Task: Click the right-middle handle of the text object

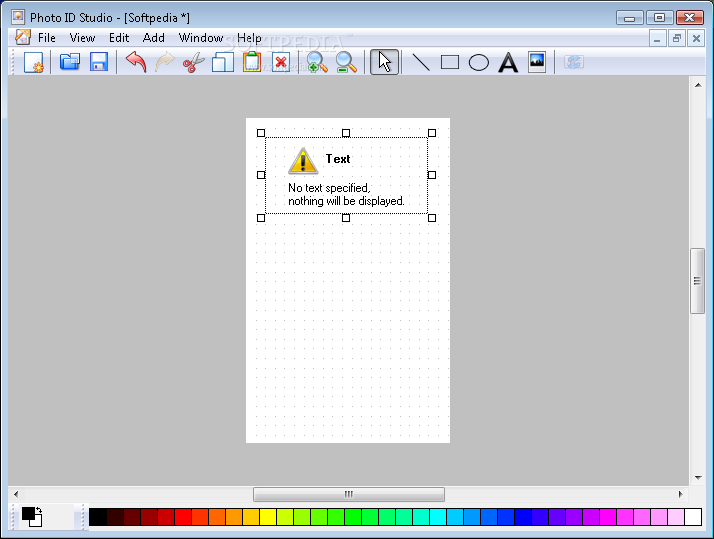Action: [432, 175]
